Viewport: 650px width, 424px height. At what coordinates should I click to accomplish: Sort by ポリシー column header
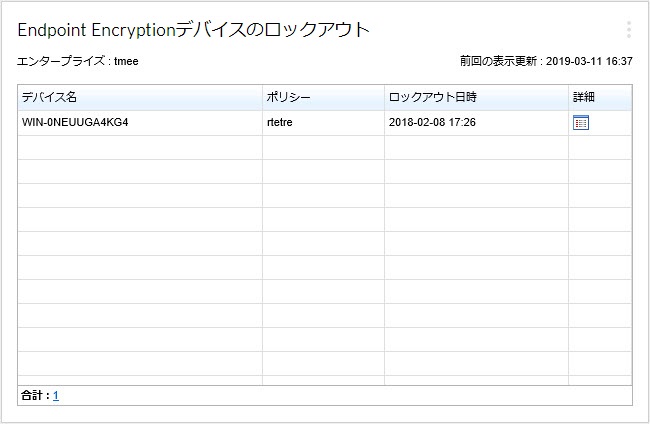pyautogui.click(x=323, y=98)
